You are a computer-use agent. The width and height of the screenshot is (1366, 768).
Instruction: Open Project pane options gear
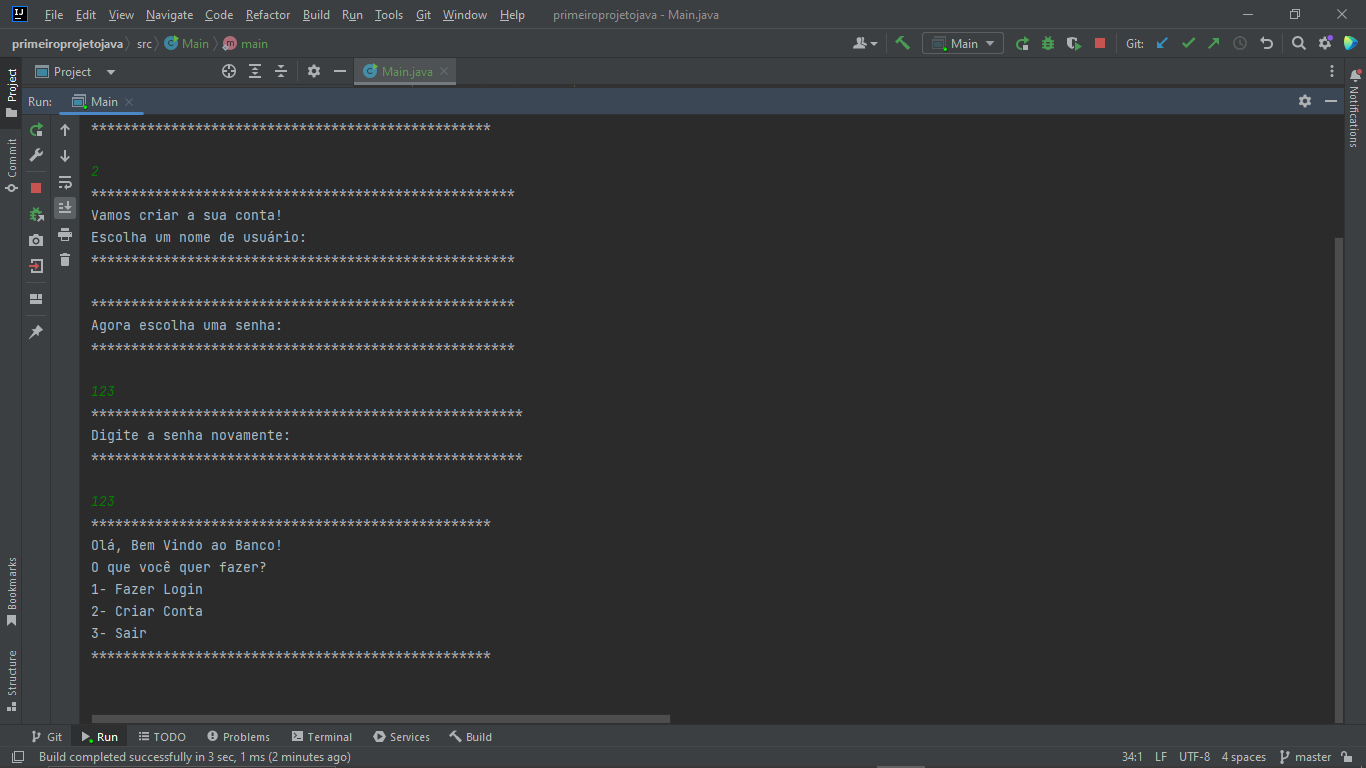tap(314, 71)
